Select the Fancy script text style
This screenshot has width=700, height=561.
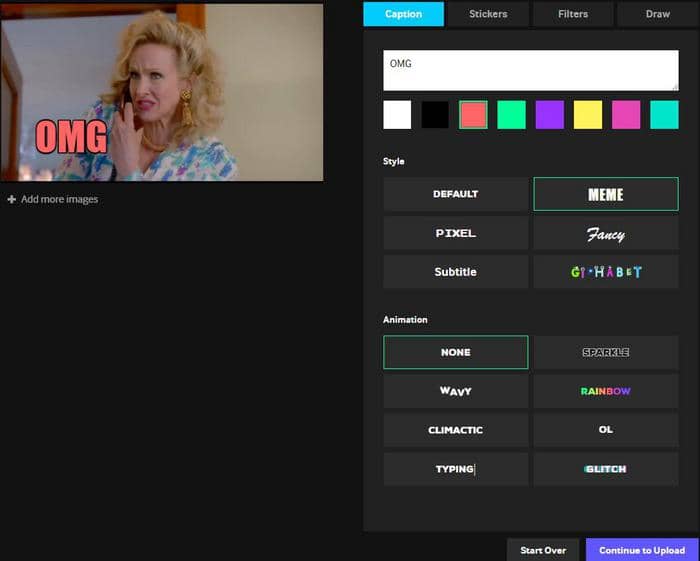(606, 233)
